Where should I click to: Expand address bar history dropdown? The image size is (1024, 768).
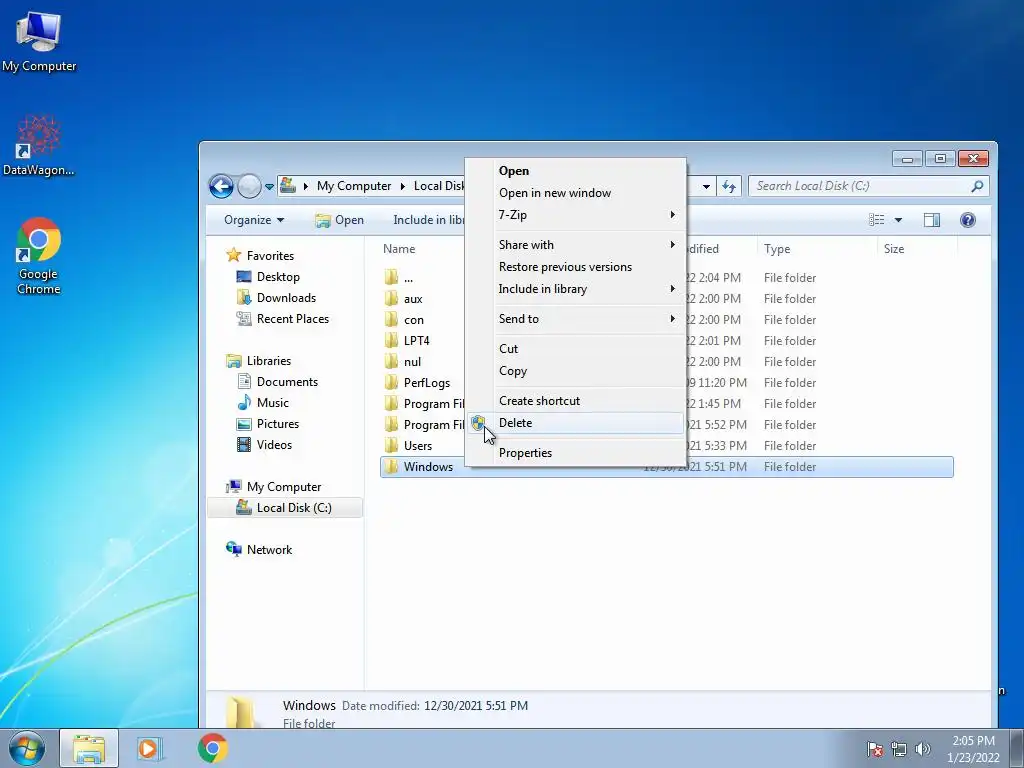[706, 186]
